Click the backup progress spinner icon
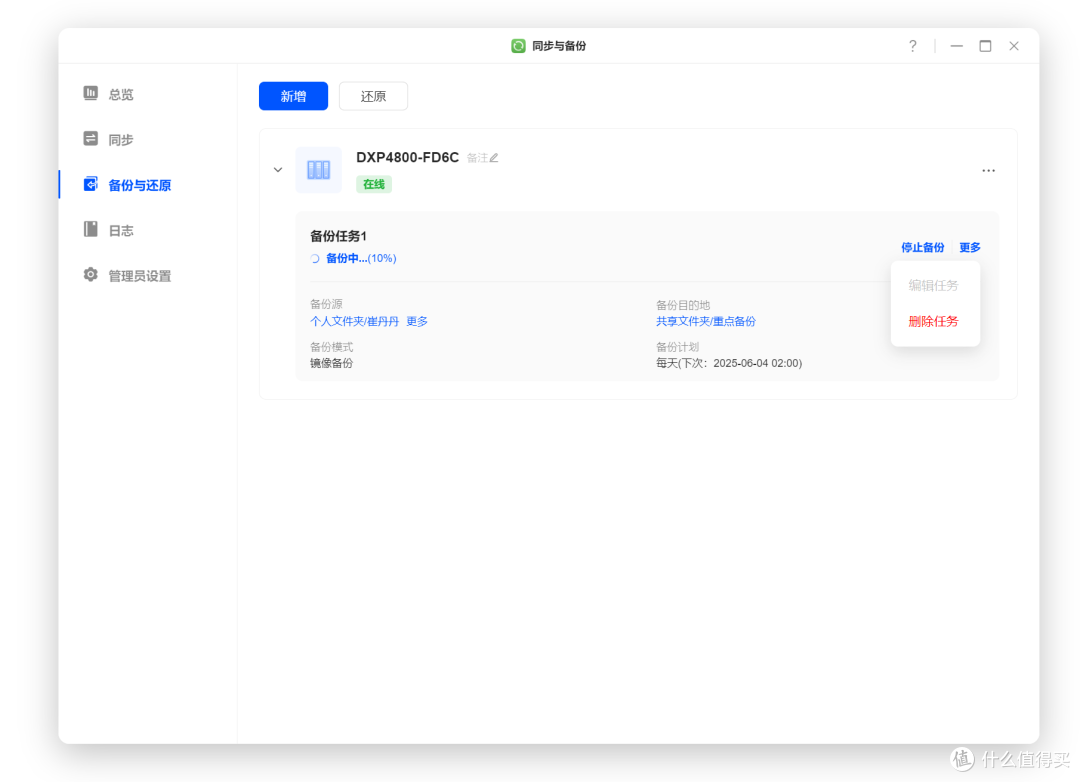This screenshot has height=782, width=1080. pos(315,258)
